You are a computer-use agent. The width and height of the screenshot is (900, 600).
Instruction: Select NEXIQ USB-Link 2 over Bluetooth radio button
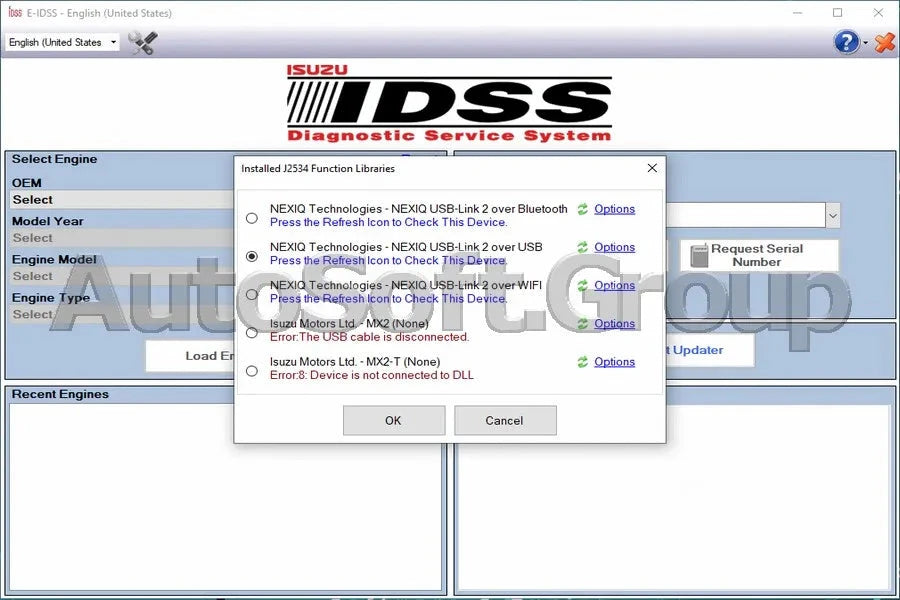[251, 218]
